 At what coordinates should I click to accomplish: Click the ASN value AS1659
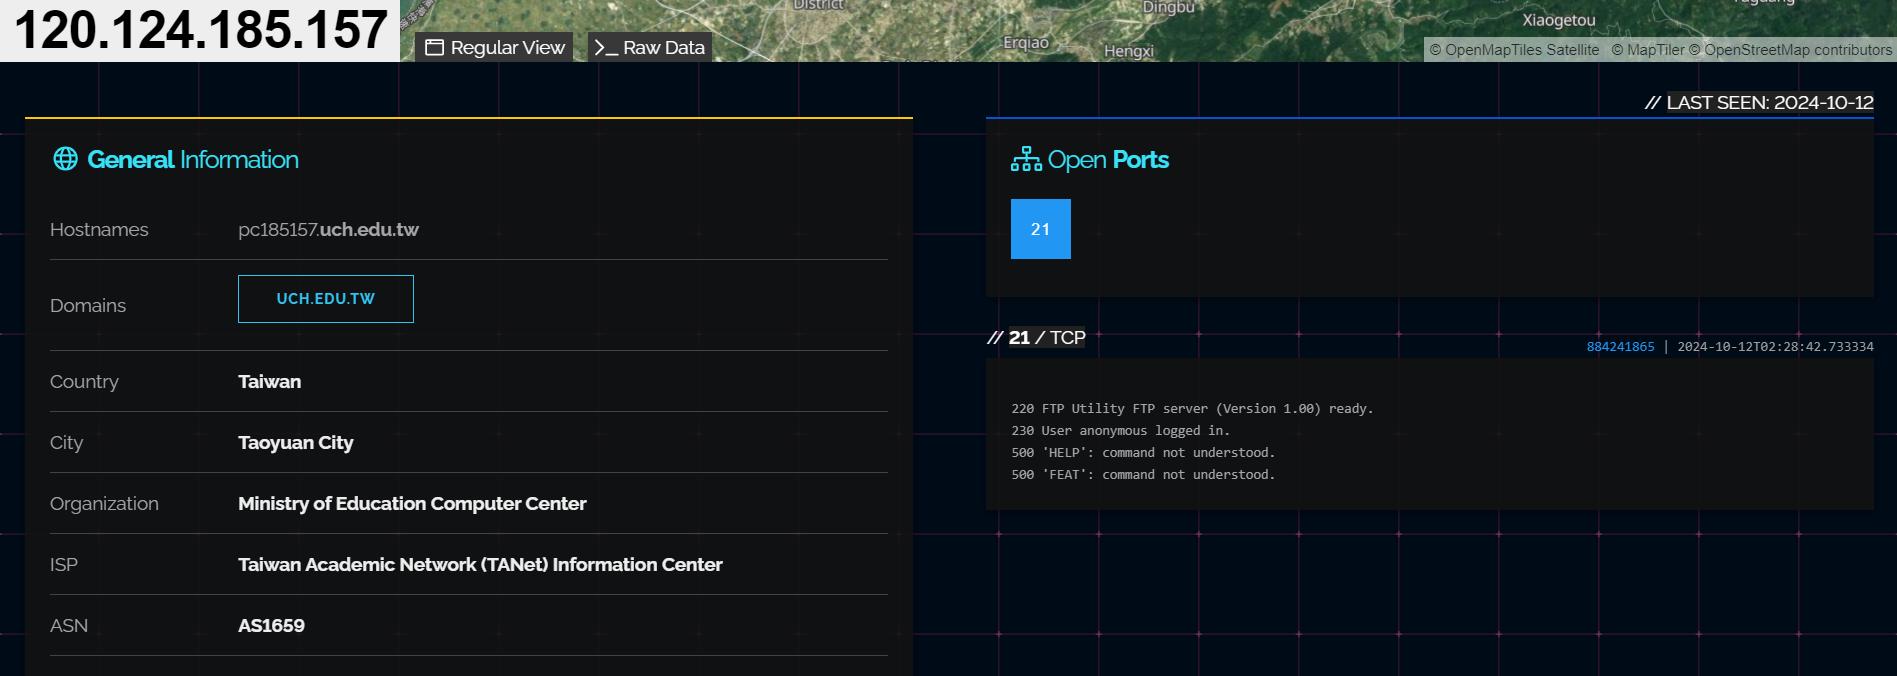coord(271,626)
